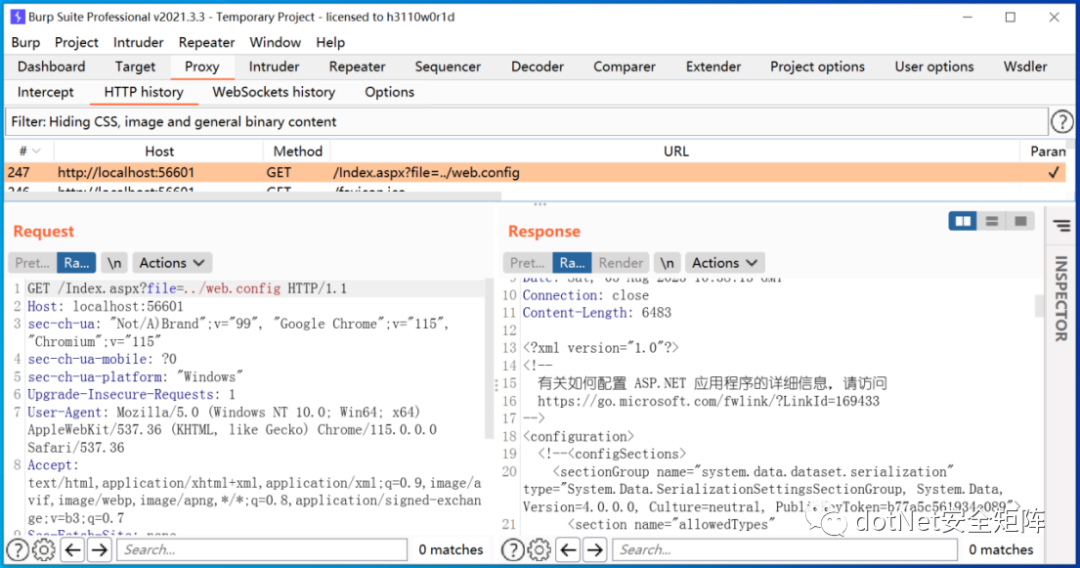The image size is (1080, 568).
Task: Select combined tabbed layout icon
Action: coord(1021,221)
